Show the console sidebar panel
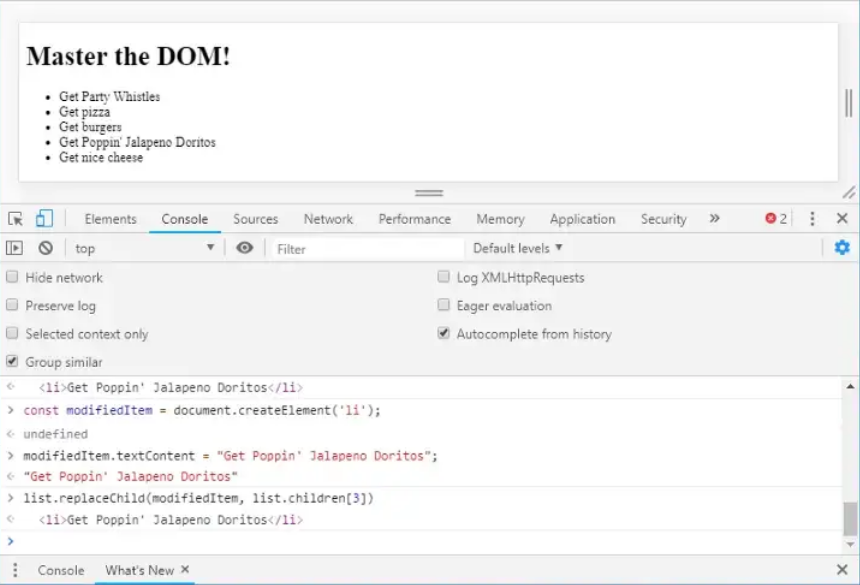860x585 pixels. [x=15, y=248]
